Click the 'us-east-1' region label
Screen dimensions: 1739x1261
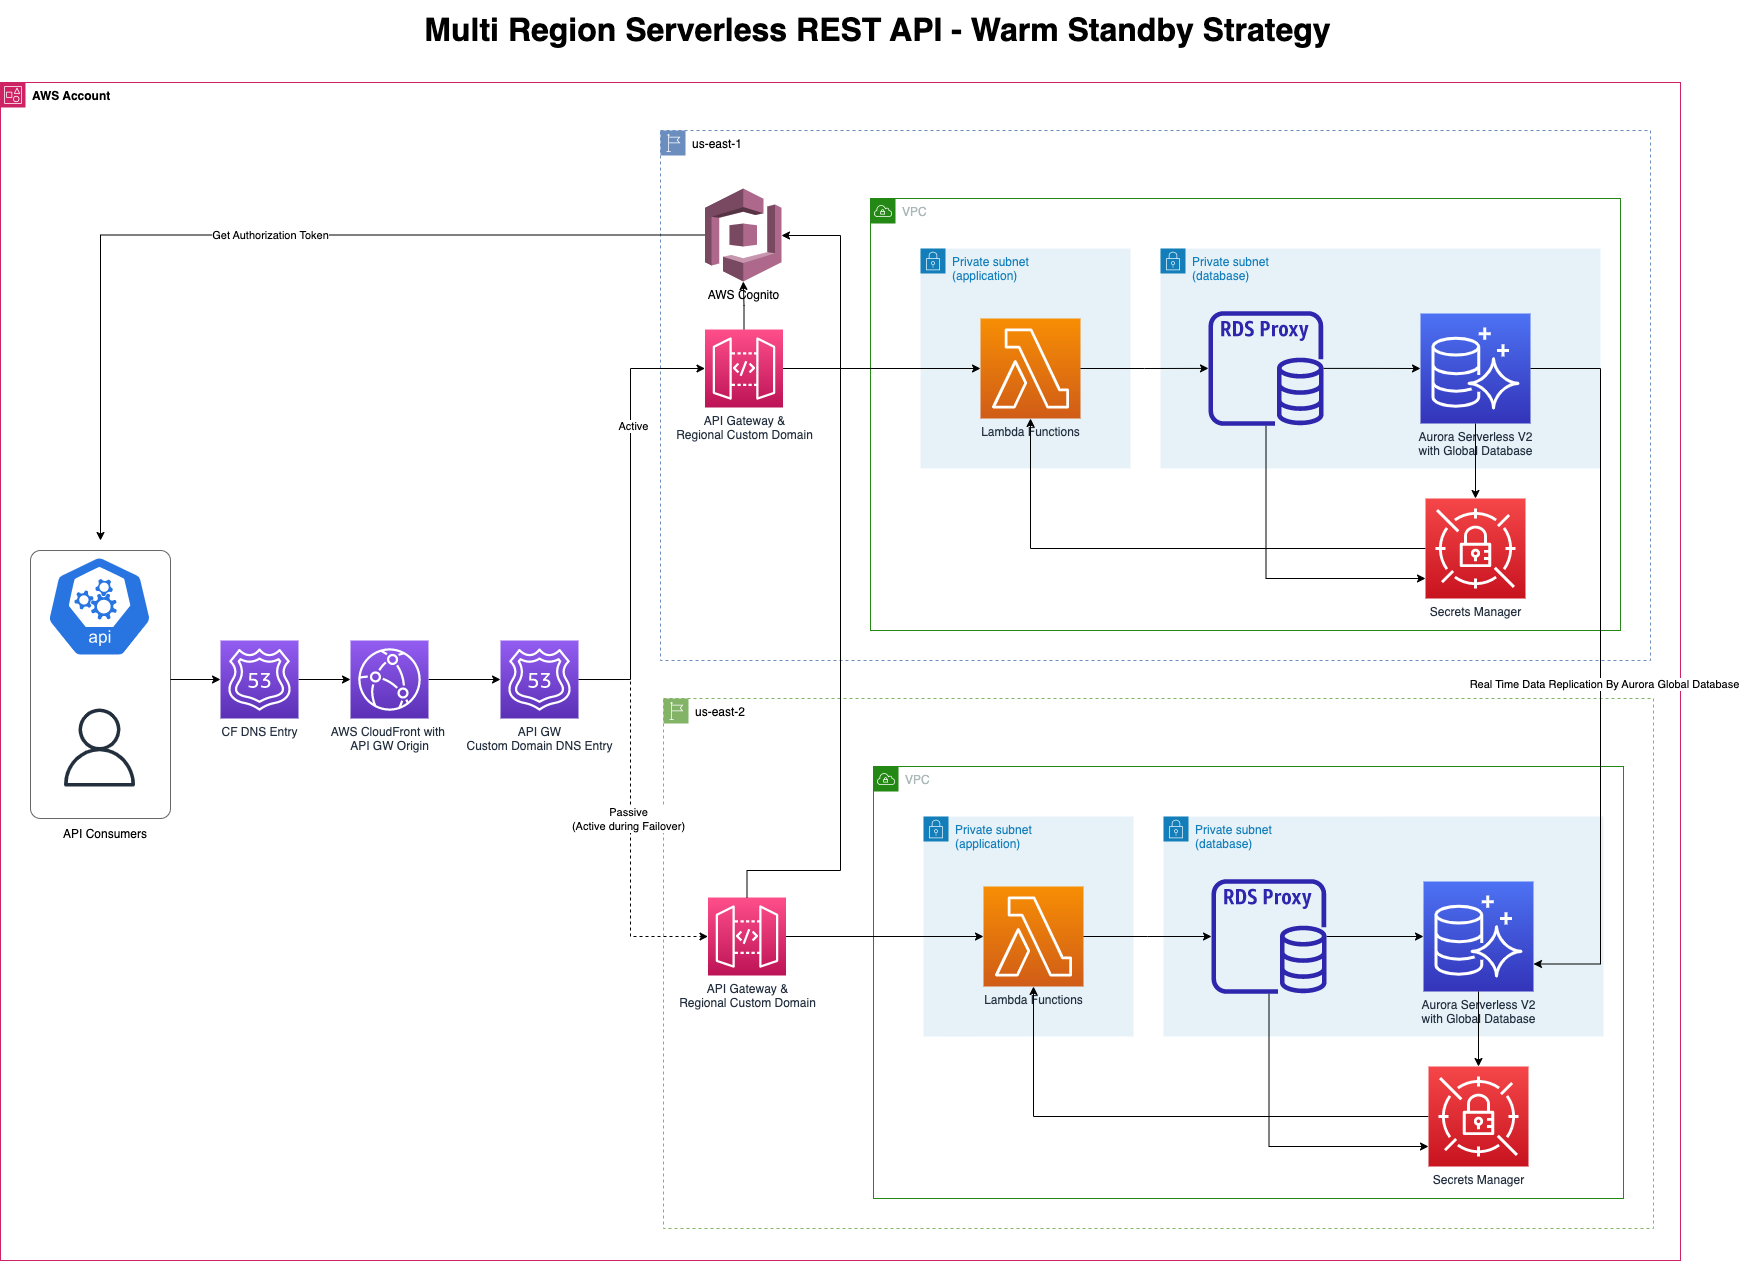[716, 144]
